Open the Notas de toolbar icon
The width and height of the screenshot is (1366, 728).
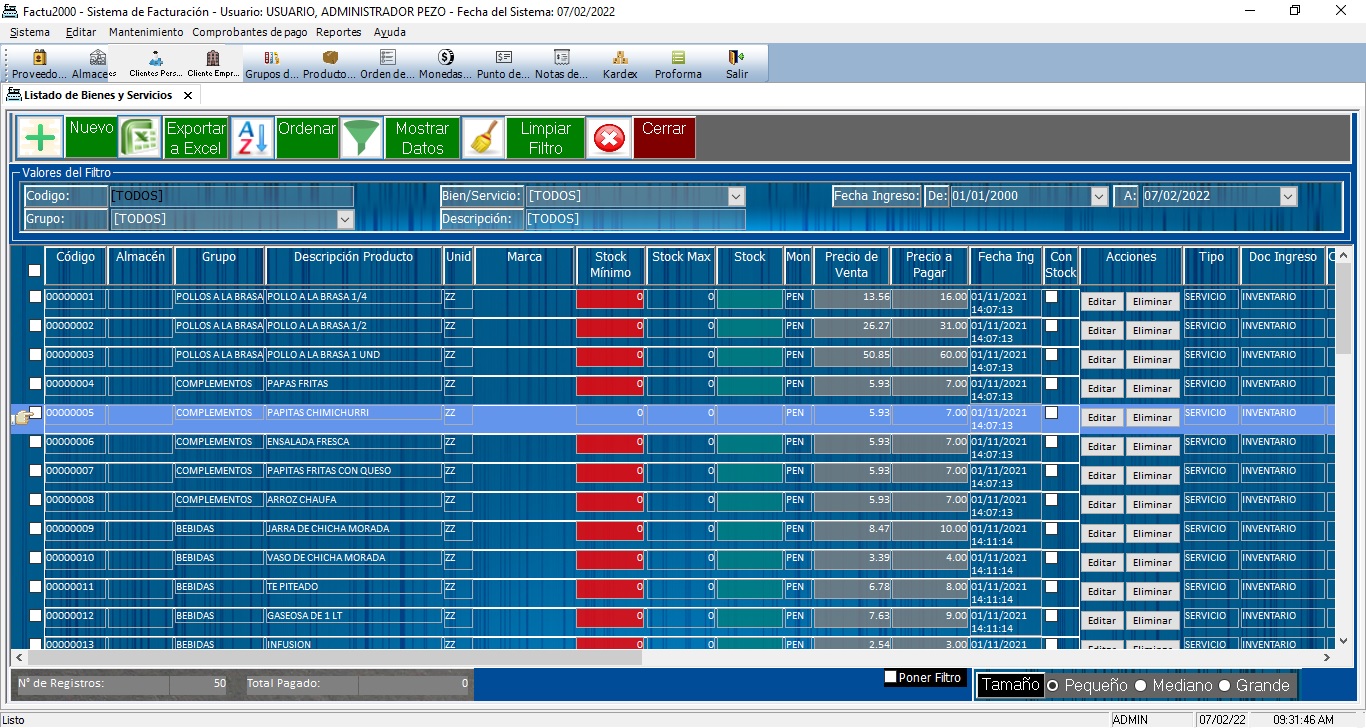pyautogui.click(x=562, y=64)
